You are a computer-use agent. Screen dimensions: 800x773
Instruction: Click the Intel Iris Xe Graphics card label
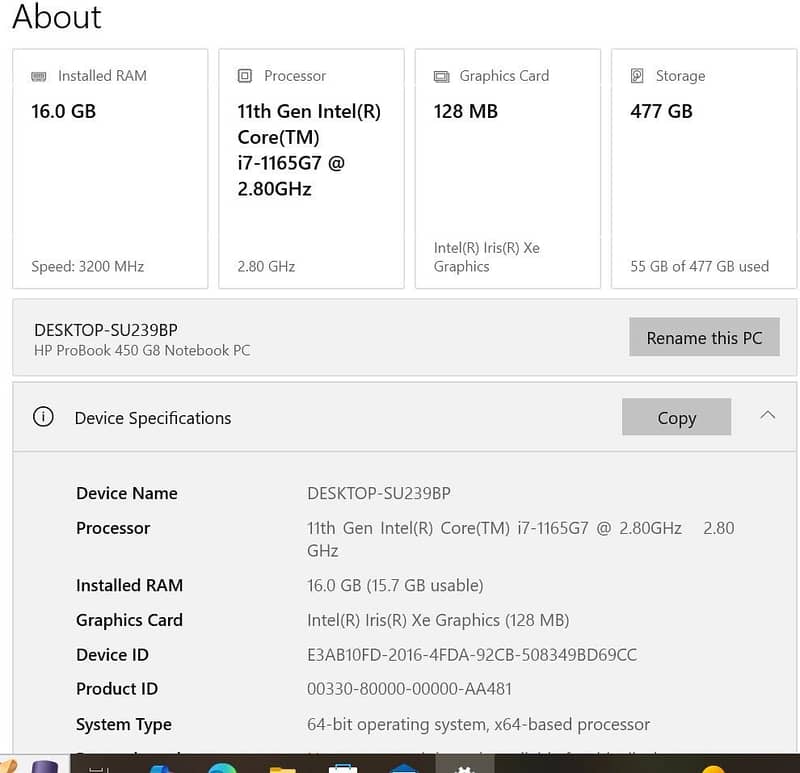[x=486, y=257]
